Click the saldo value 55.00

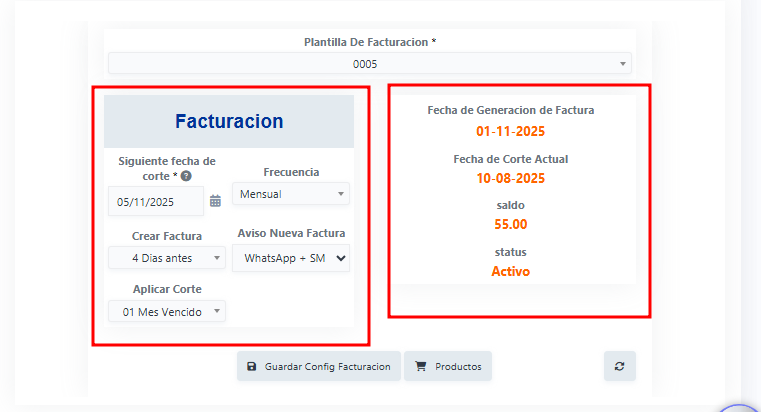[511, 224]
